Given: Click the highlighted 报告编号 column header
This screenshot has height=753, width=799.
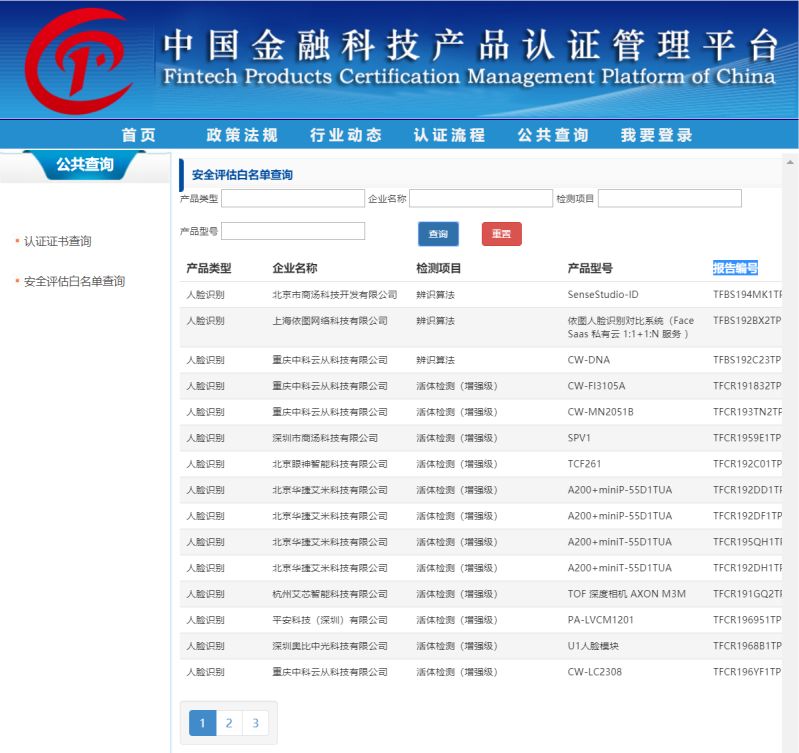Looking at the screenshot, I should pyautogui.click(x=735, y=268).
